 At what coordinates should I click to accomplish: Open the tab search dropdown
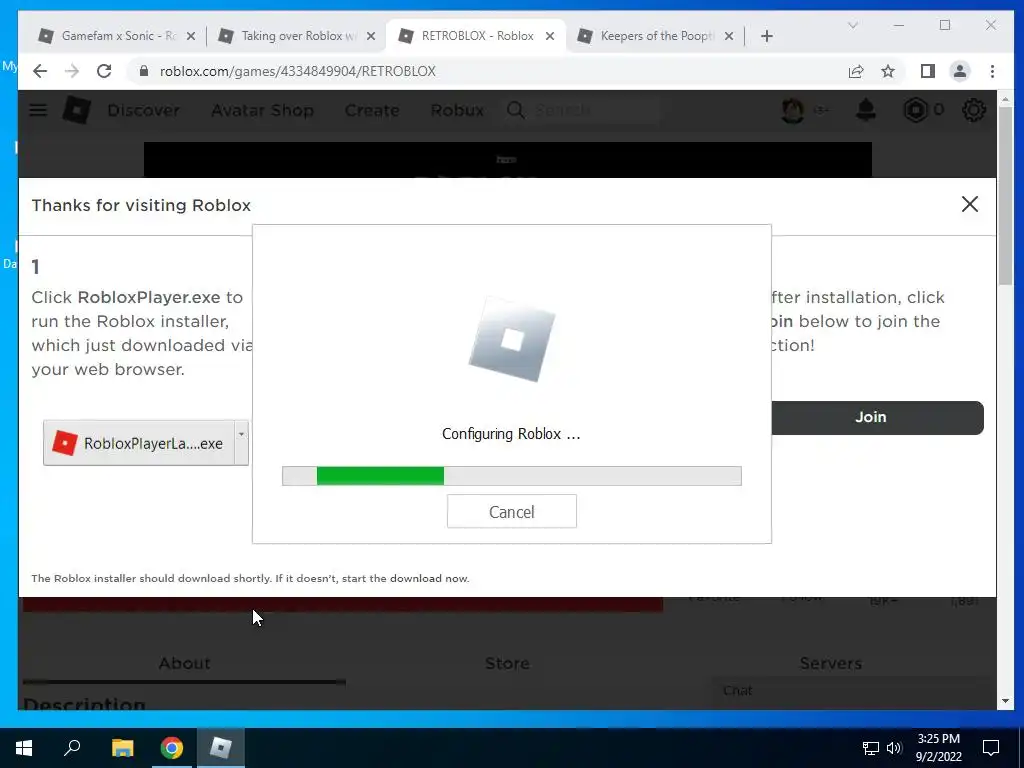[852, 25]
